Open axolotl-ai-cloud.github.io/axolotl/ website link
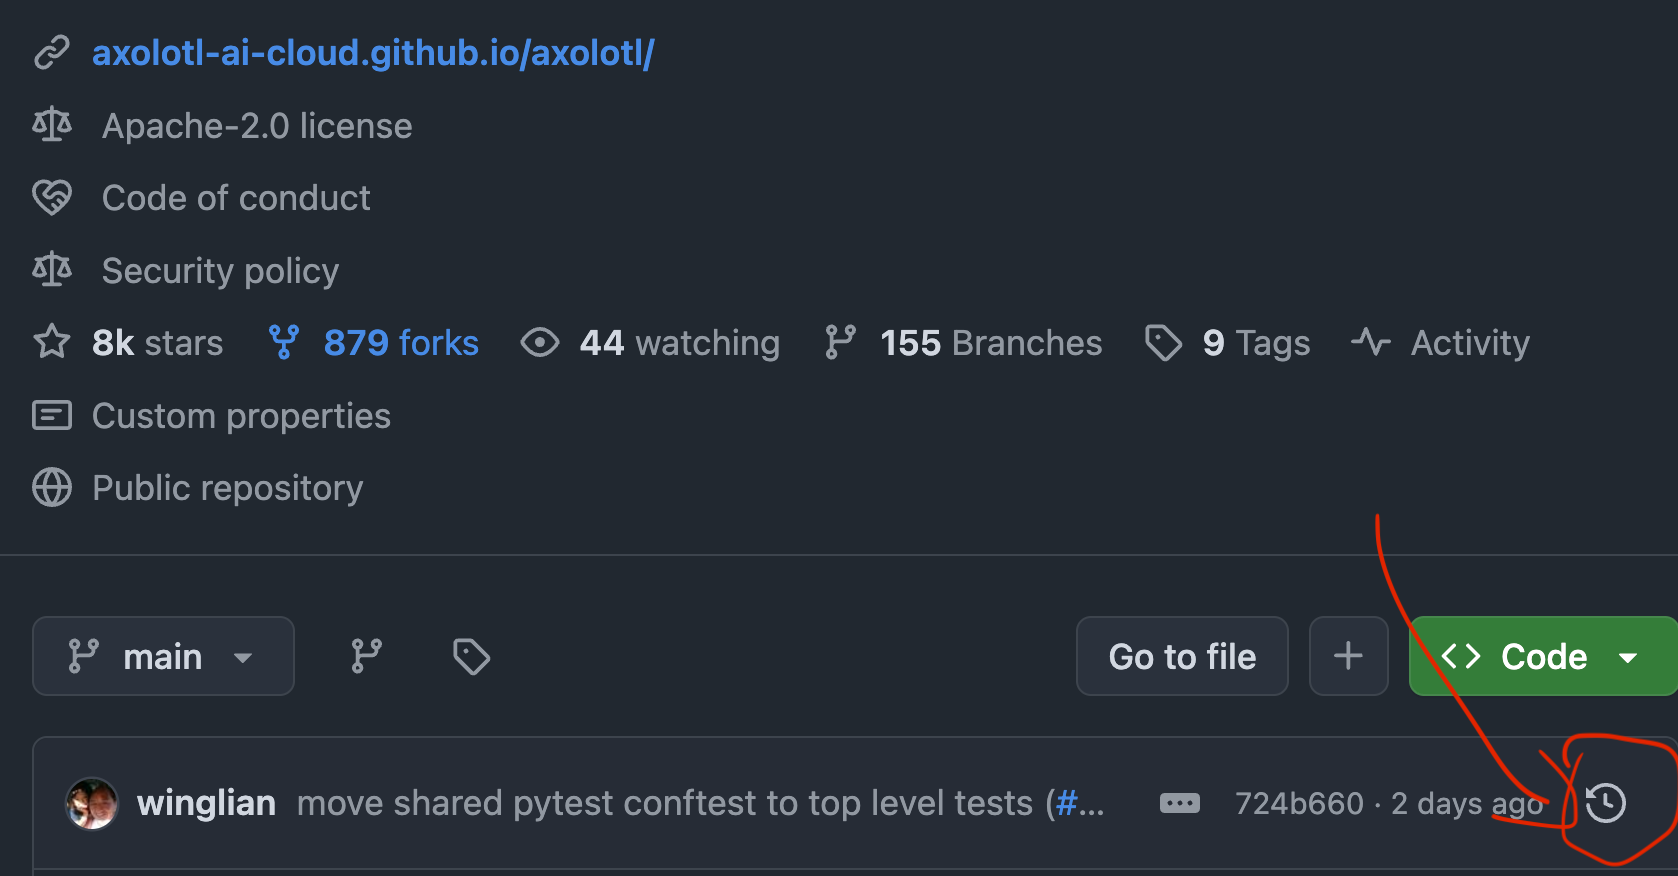Viewport: 1678px width, 876px height. coord(373,53)
